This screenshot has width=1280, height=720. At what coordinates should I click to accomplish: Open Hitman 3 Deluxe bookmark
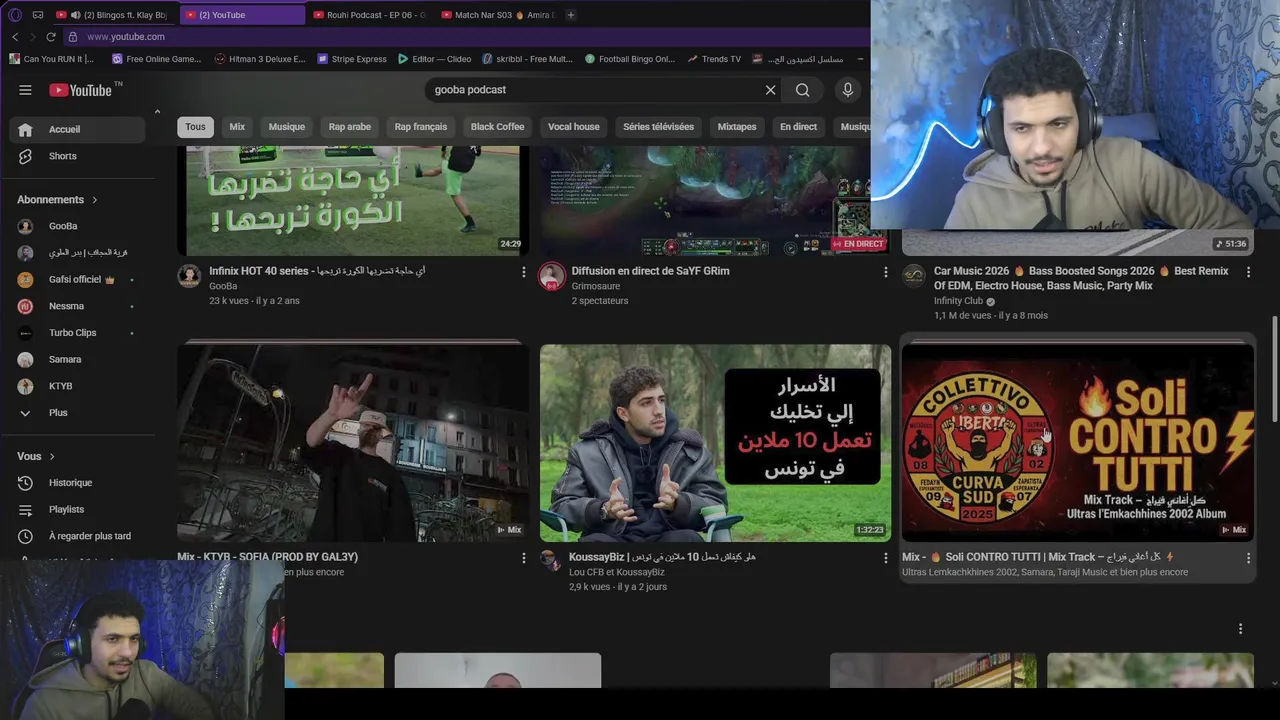260,59
